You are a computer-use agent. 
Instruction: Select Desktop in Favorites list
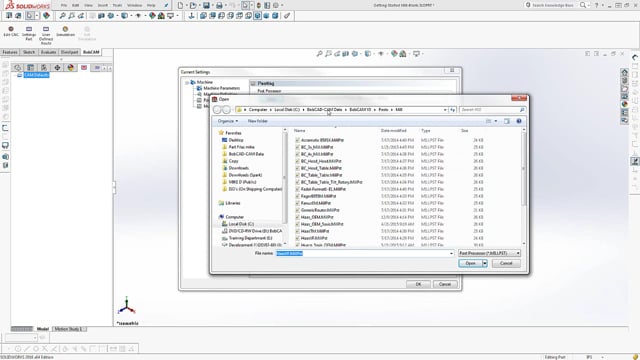point(236,140)
